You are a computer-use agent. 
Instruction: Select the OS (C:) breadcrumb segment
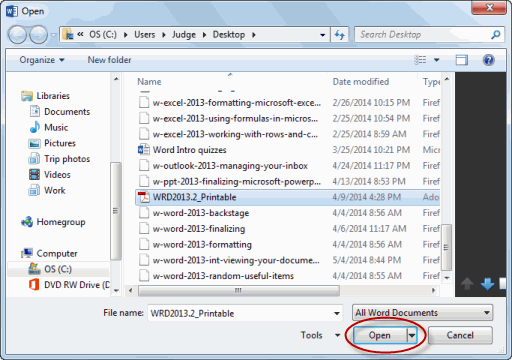(103, 35)
